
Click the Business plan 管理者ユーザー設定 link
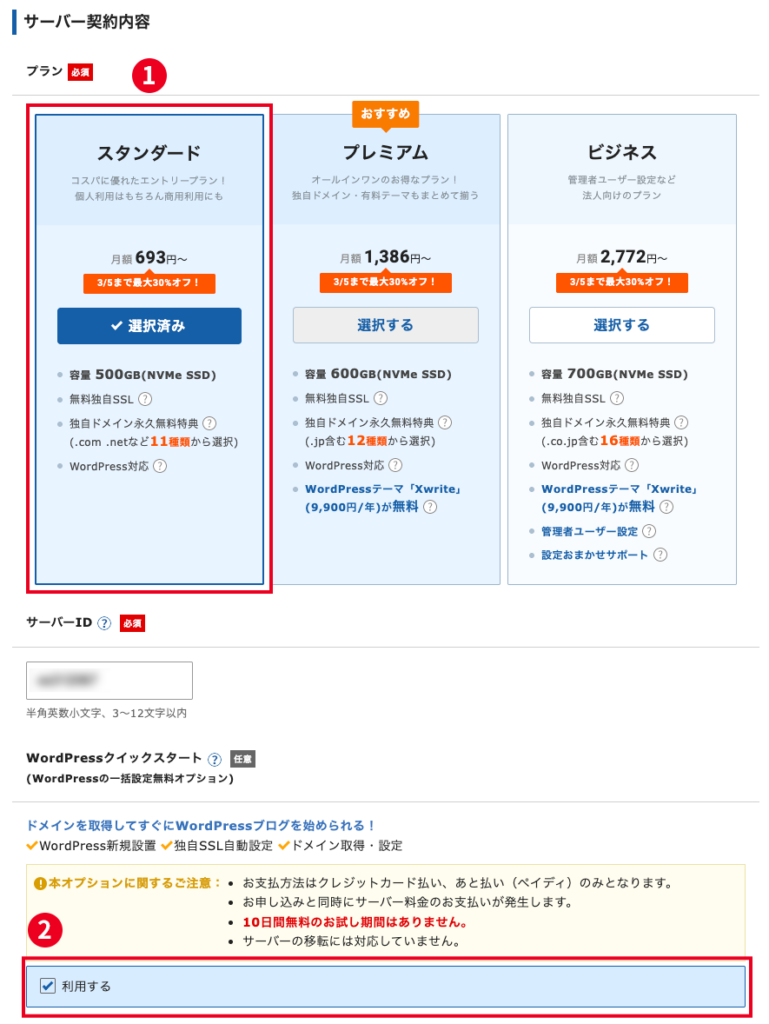tap(587, 531)
